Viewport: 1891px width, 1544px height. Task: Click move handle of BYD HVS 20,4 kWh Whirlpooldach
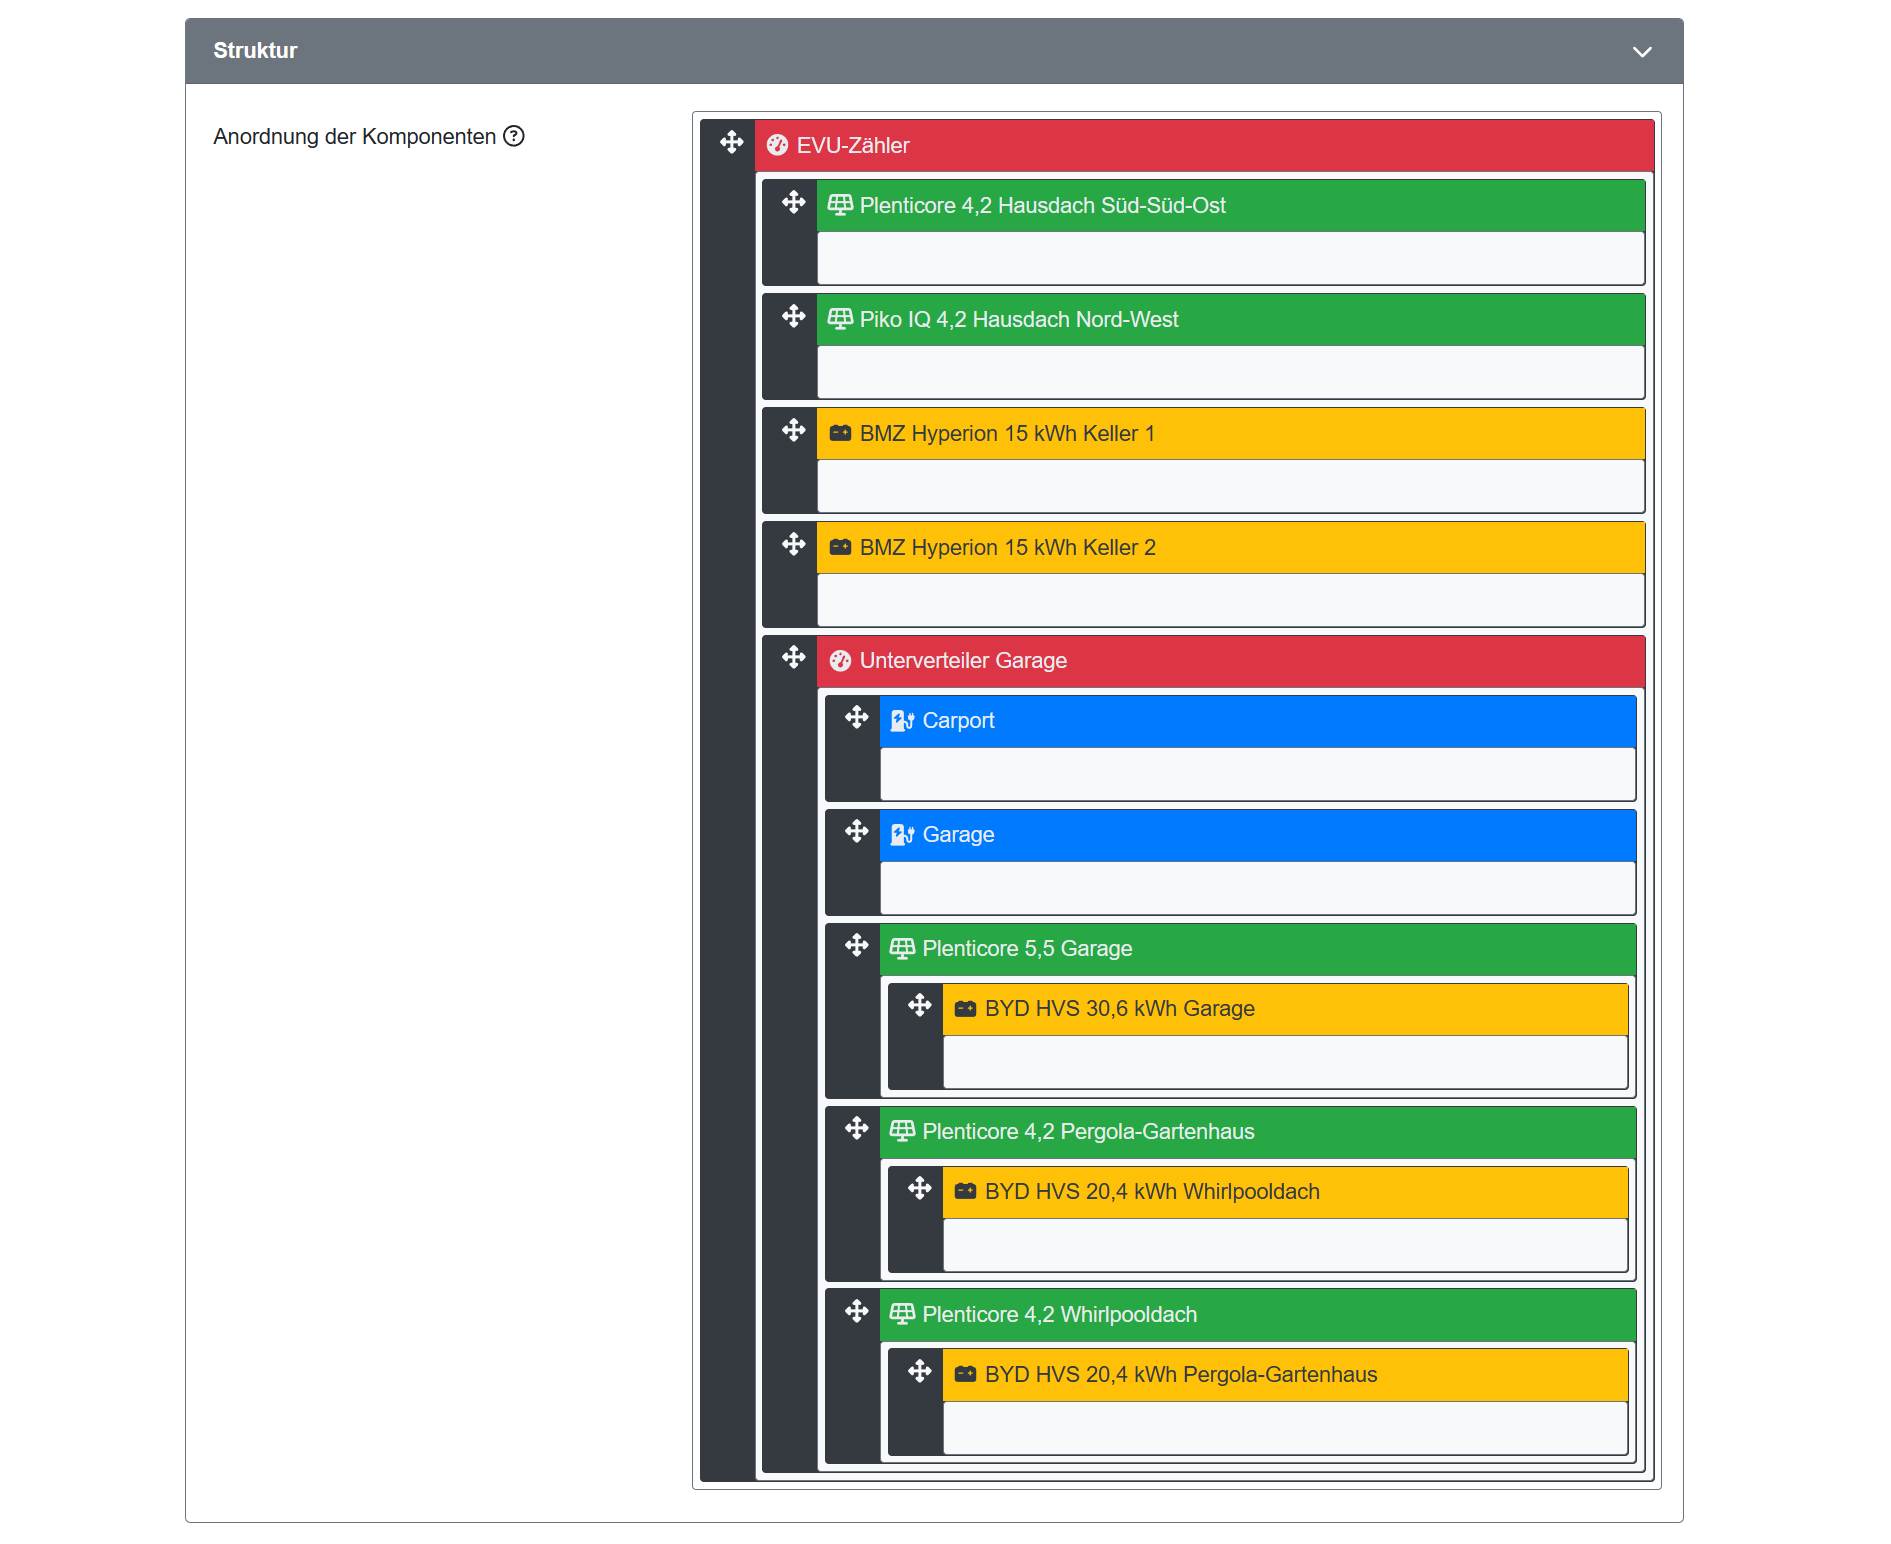[x=920, y=1188]
